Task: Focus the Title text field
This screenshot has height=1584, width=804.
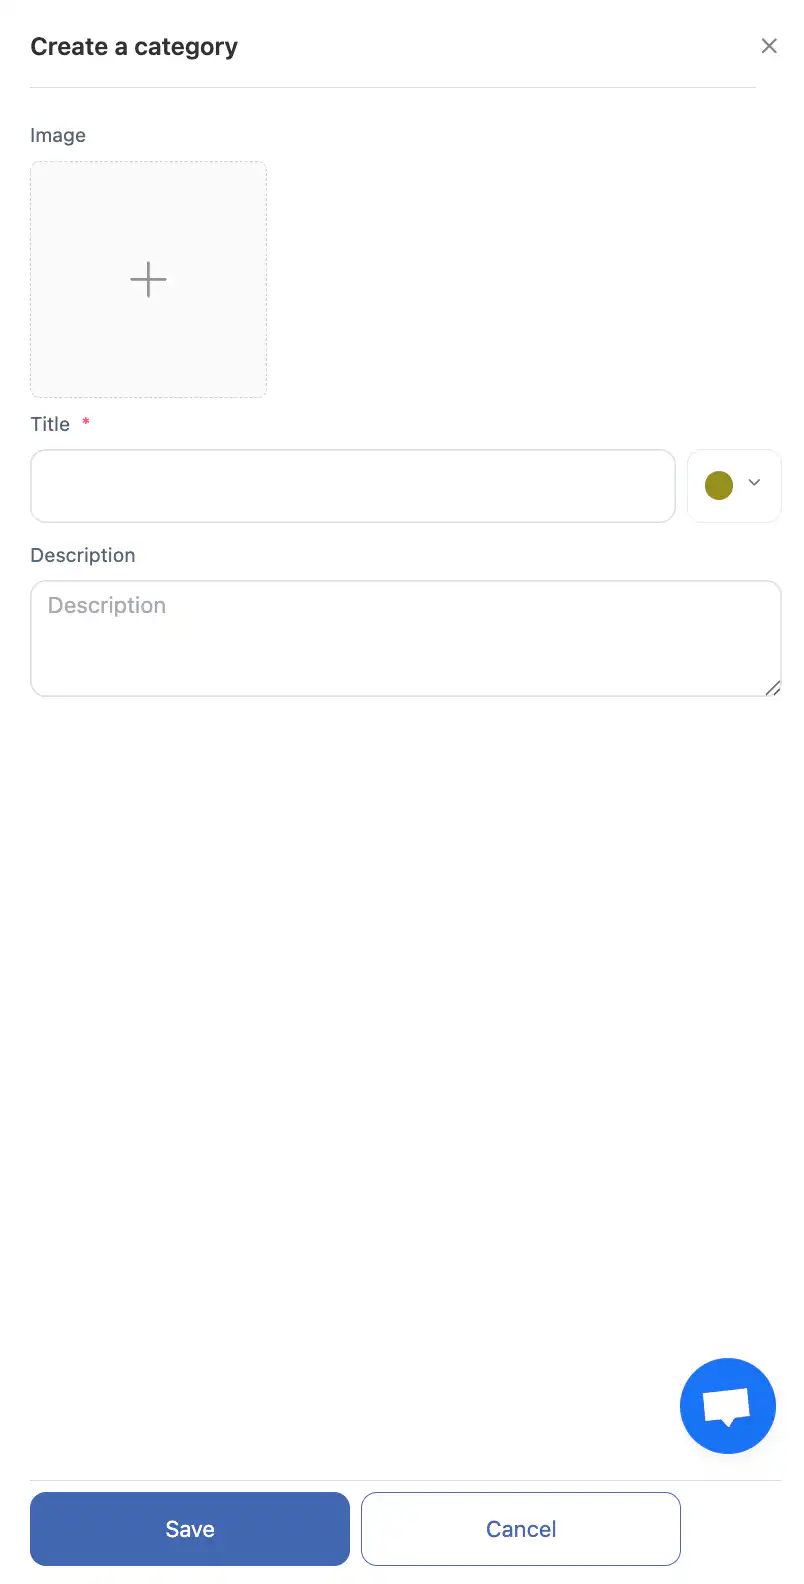Action: coord(352,486)
